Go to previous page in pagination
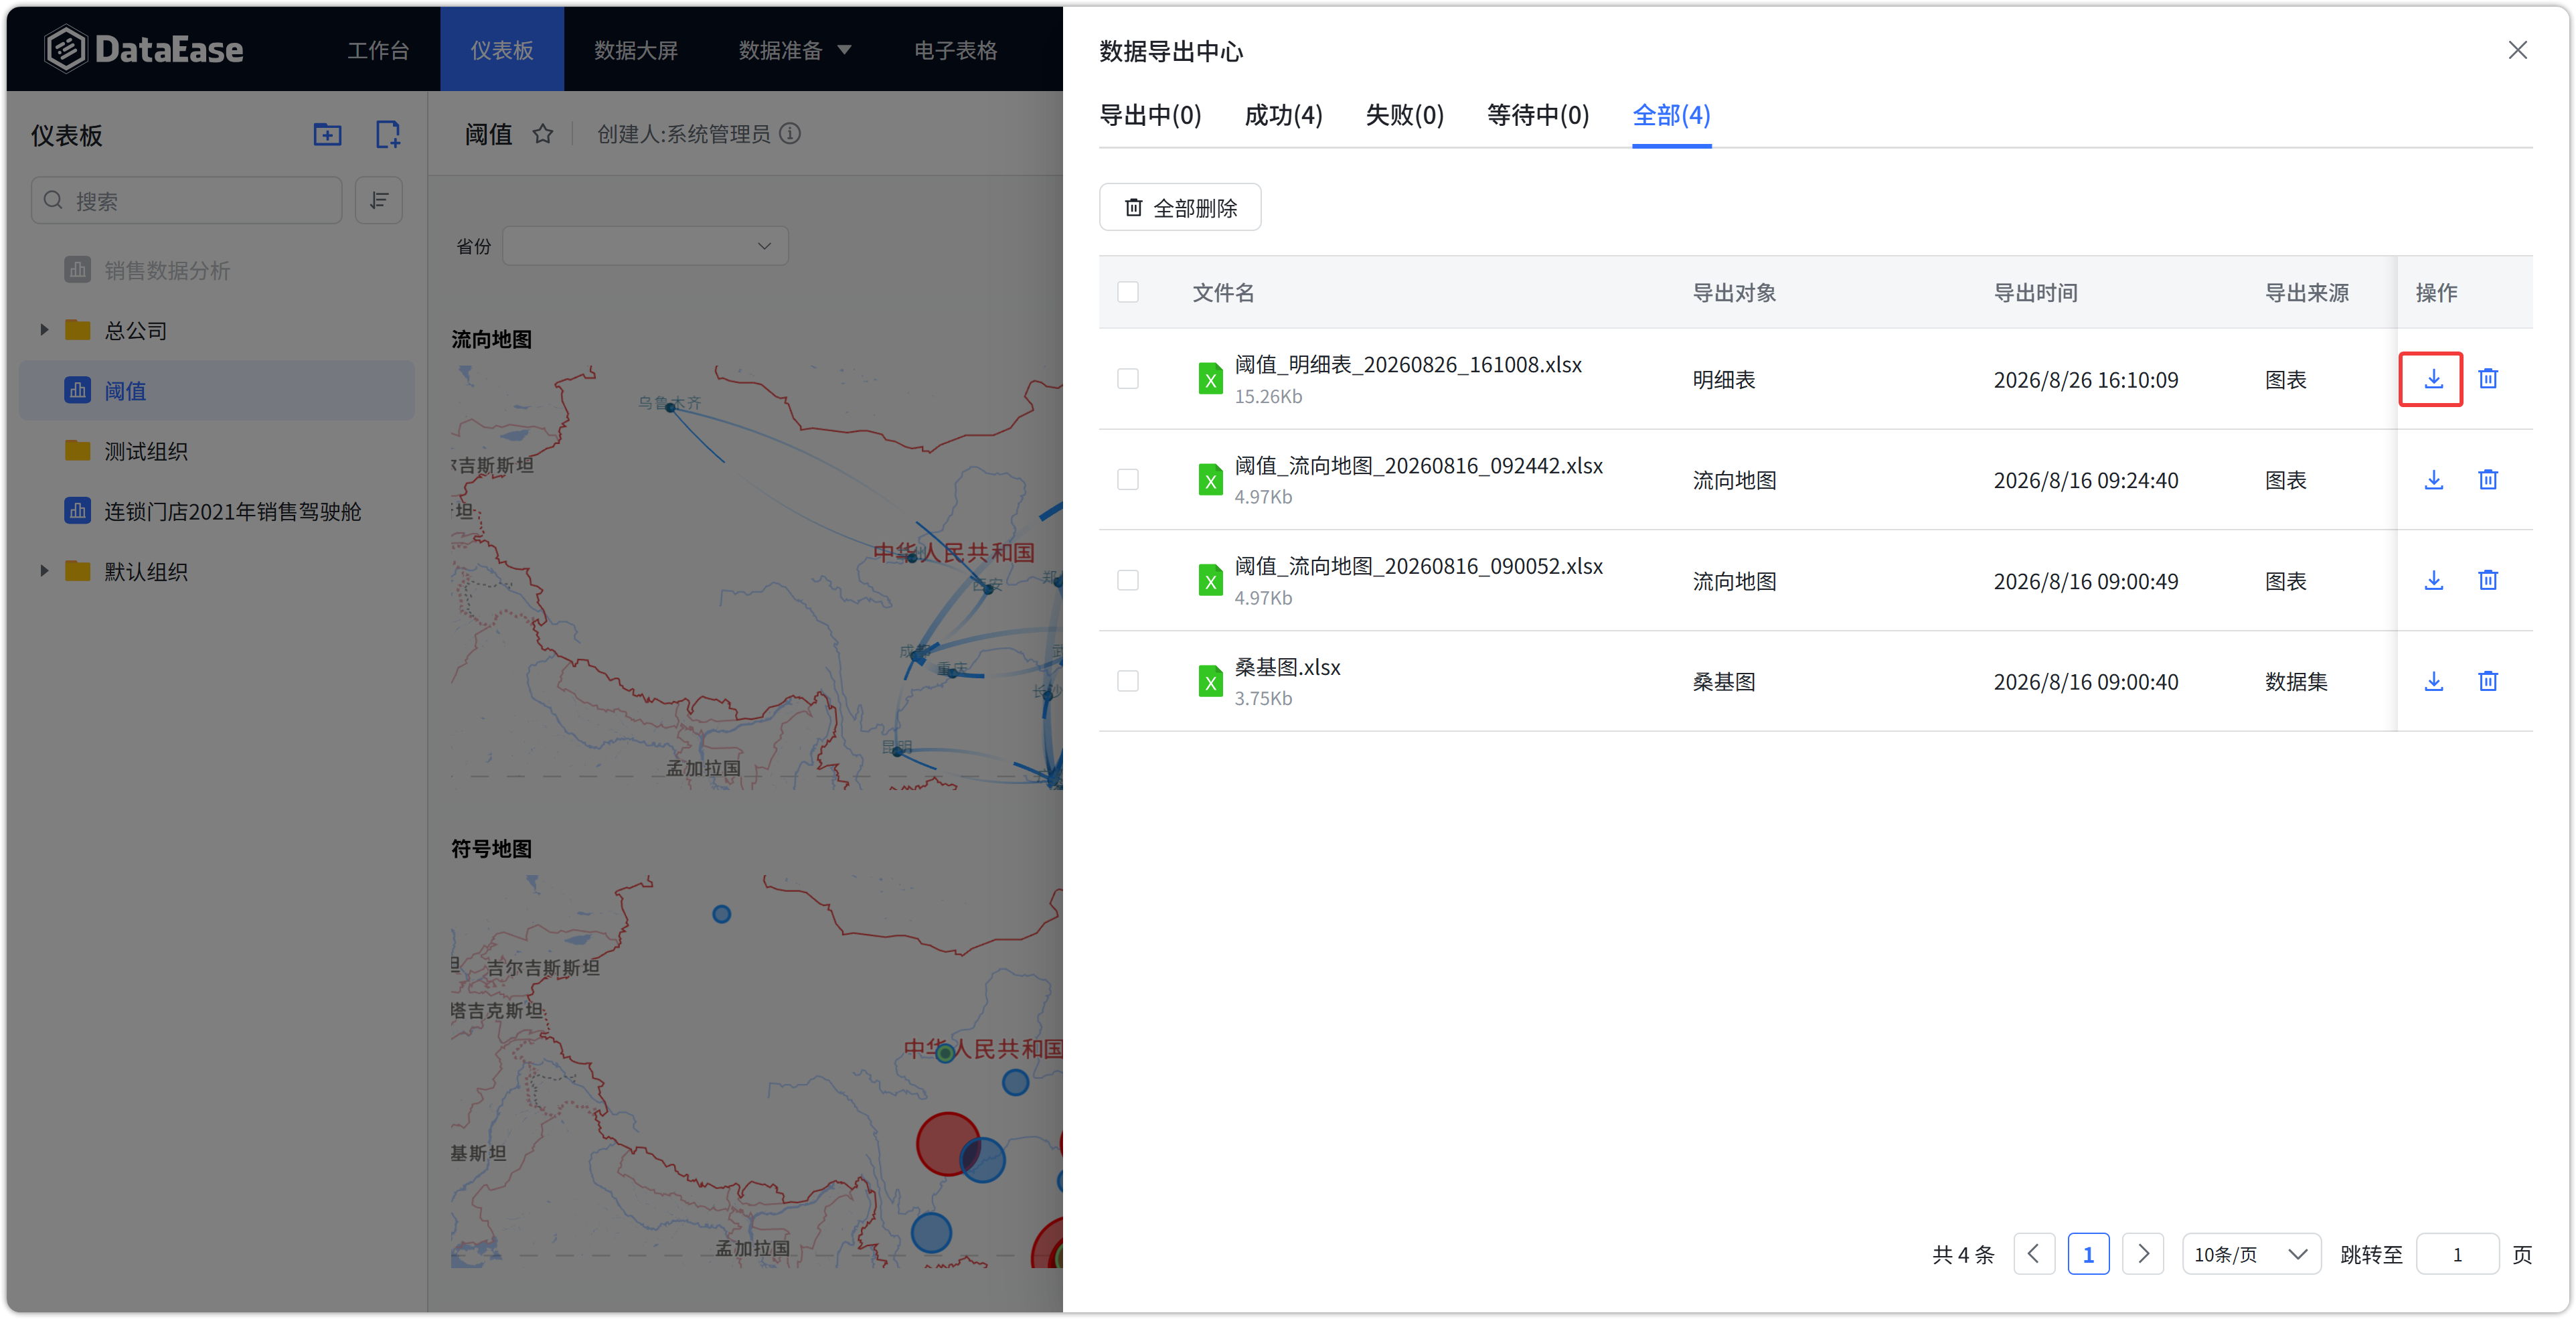The image size is (2576, 1319). pos(2034,1254)
